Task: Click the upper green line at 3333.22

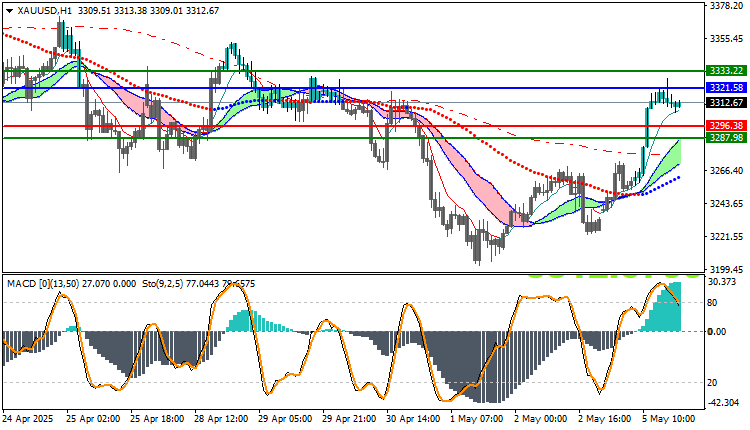Action: [x=354, y=71]
